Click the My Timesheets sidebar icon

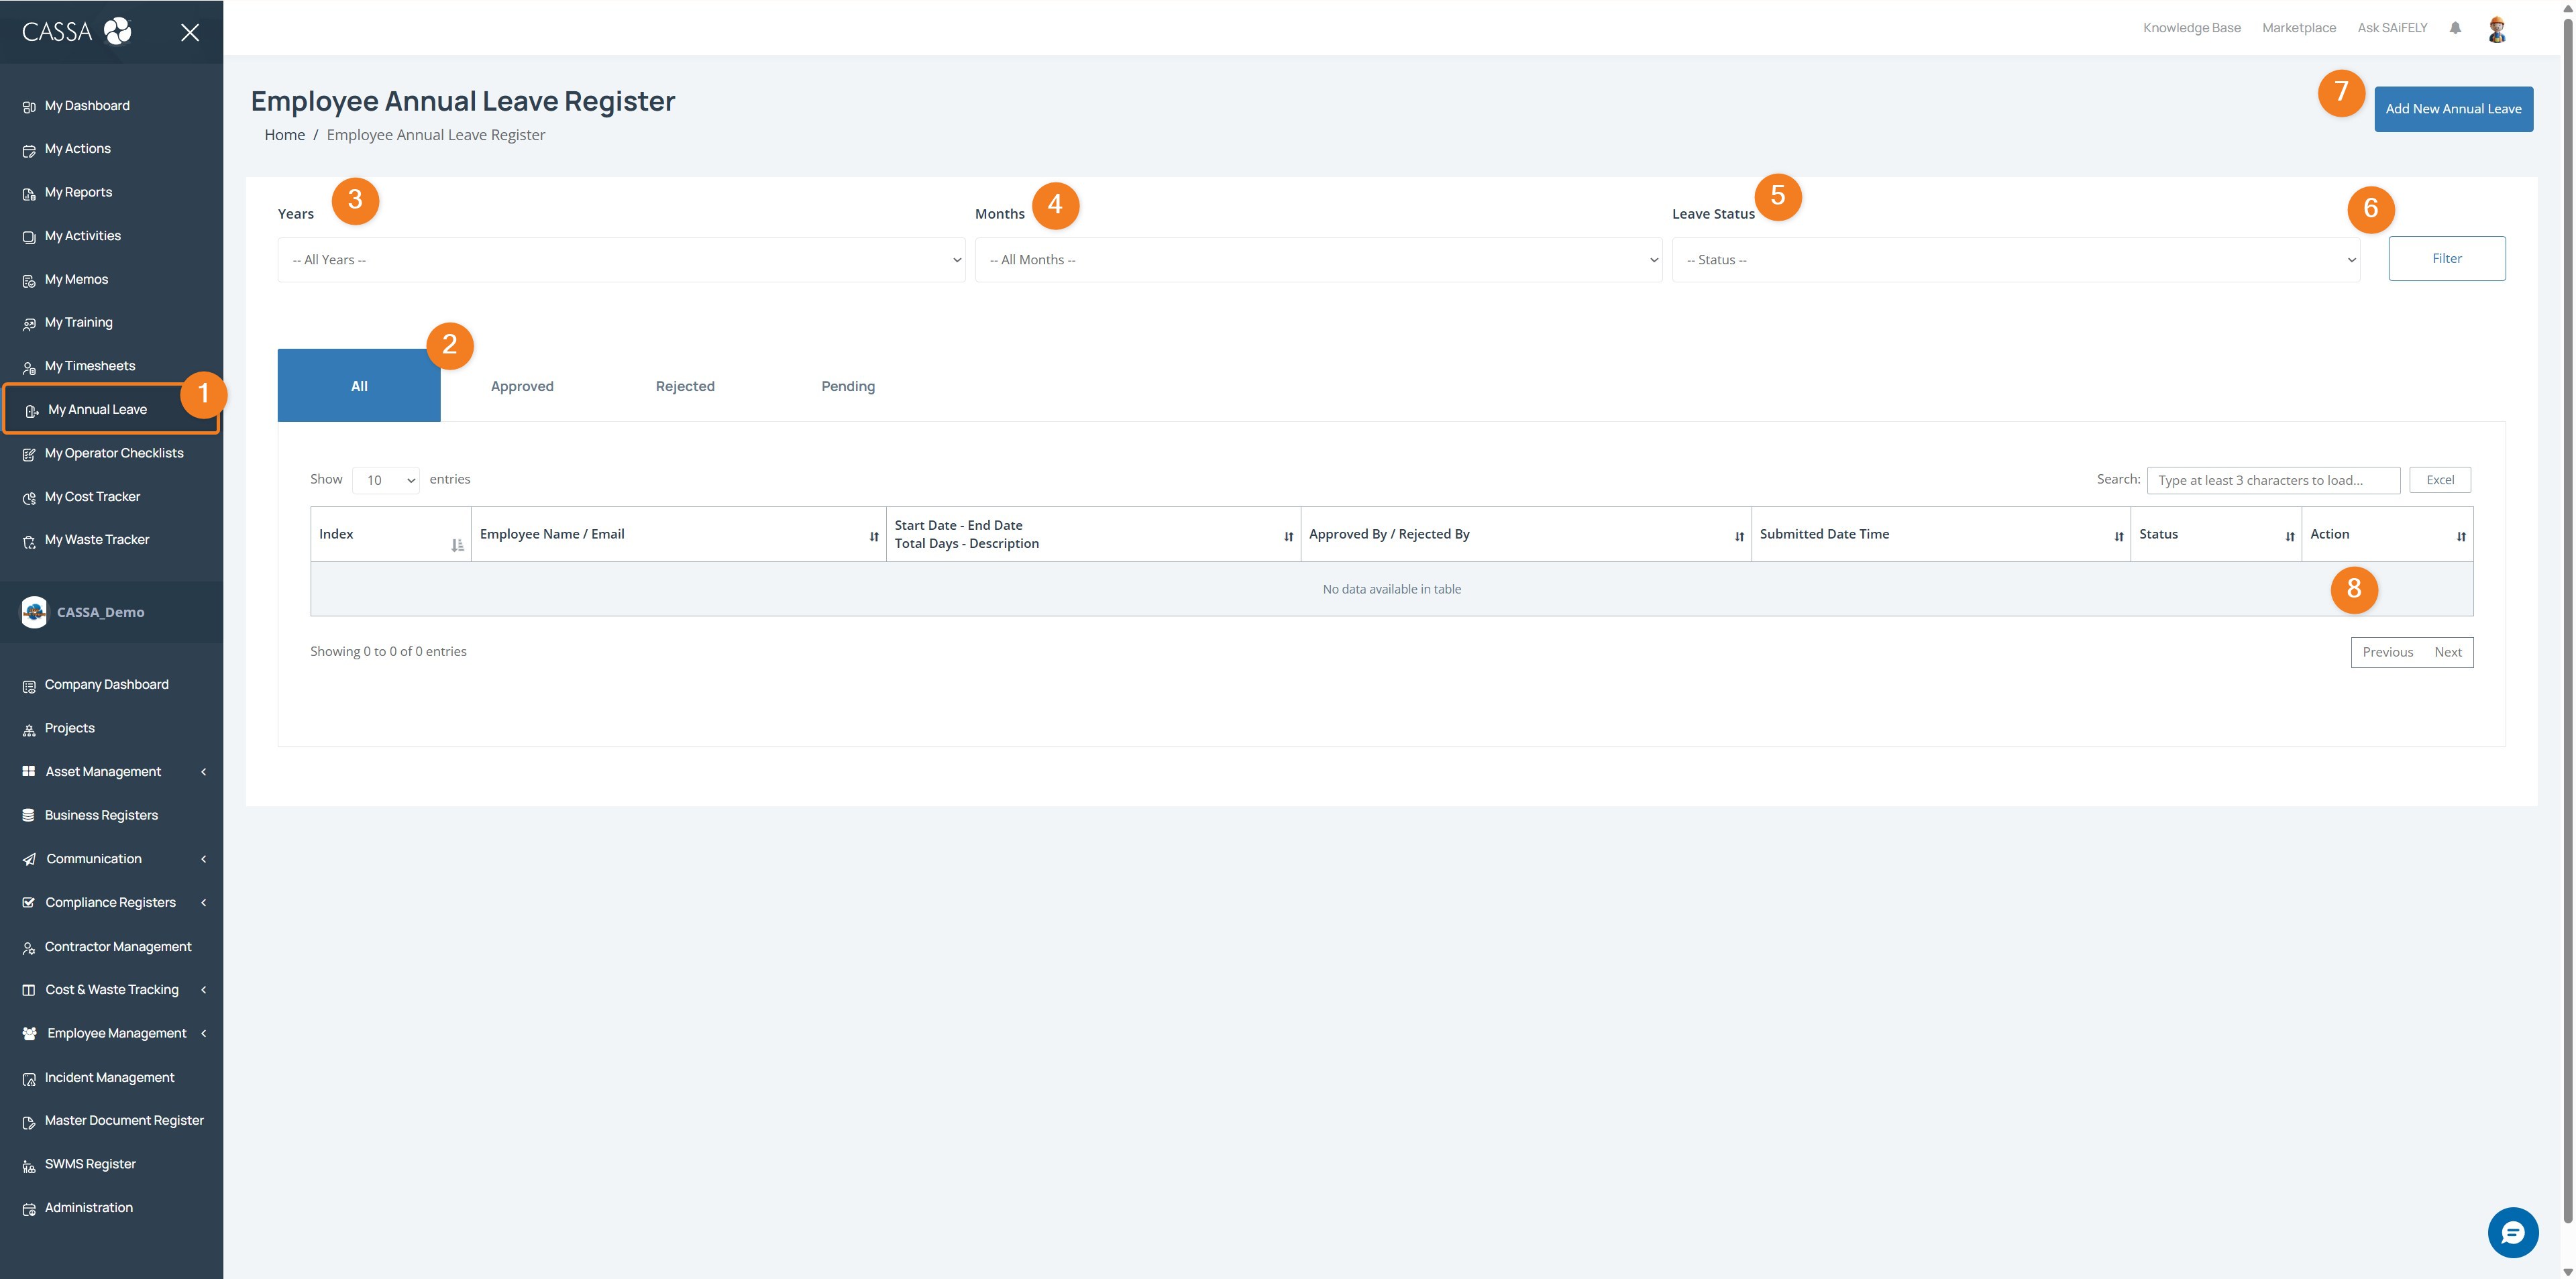[29, 367]
